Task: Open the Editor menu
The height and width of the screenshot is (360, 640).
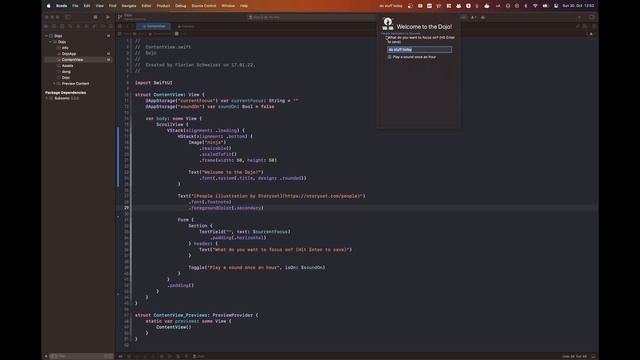Action: coord(146,6)
